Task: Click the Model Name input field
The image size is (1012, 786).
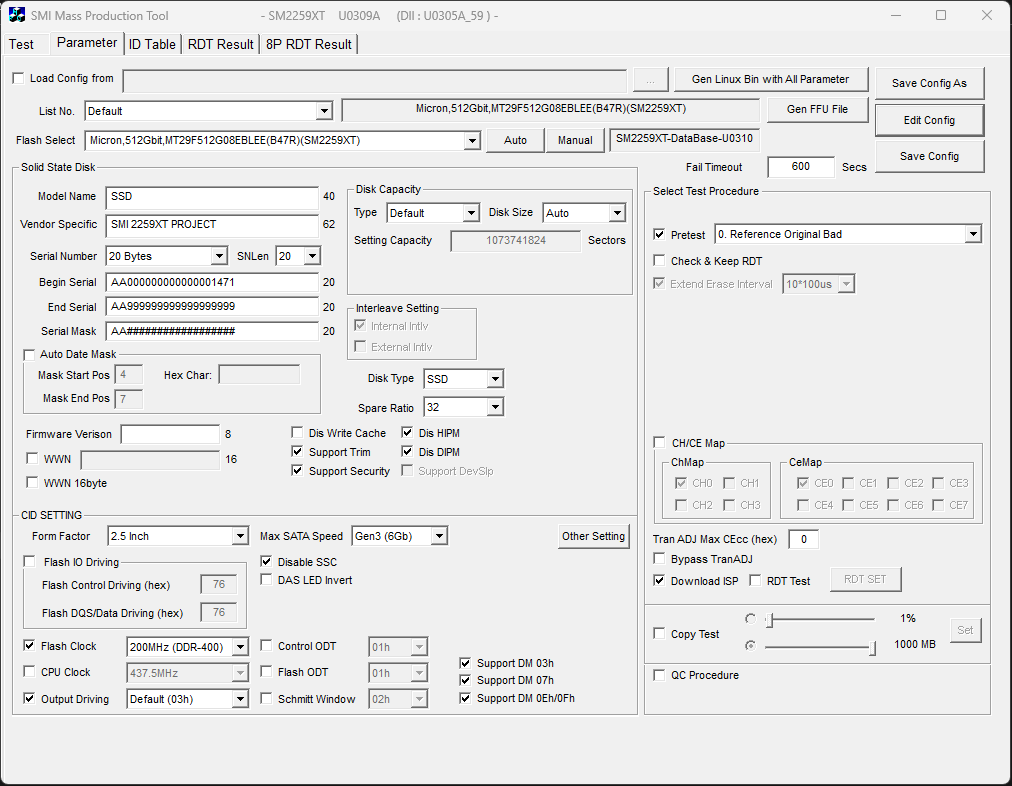Action: point(212,197)
